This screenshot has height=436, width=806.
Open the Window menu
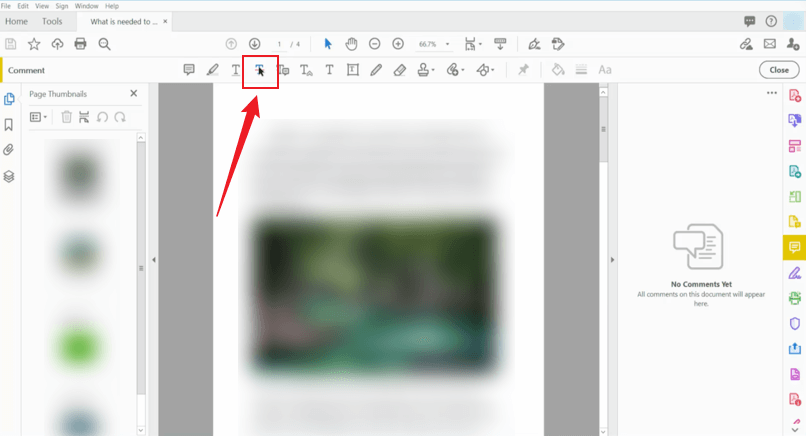point(86,6)
